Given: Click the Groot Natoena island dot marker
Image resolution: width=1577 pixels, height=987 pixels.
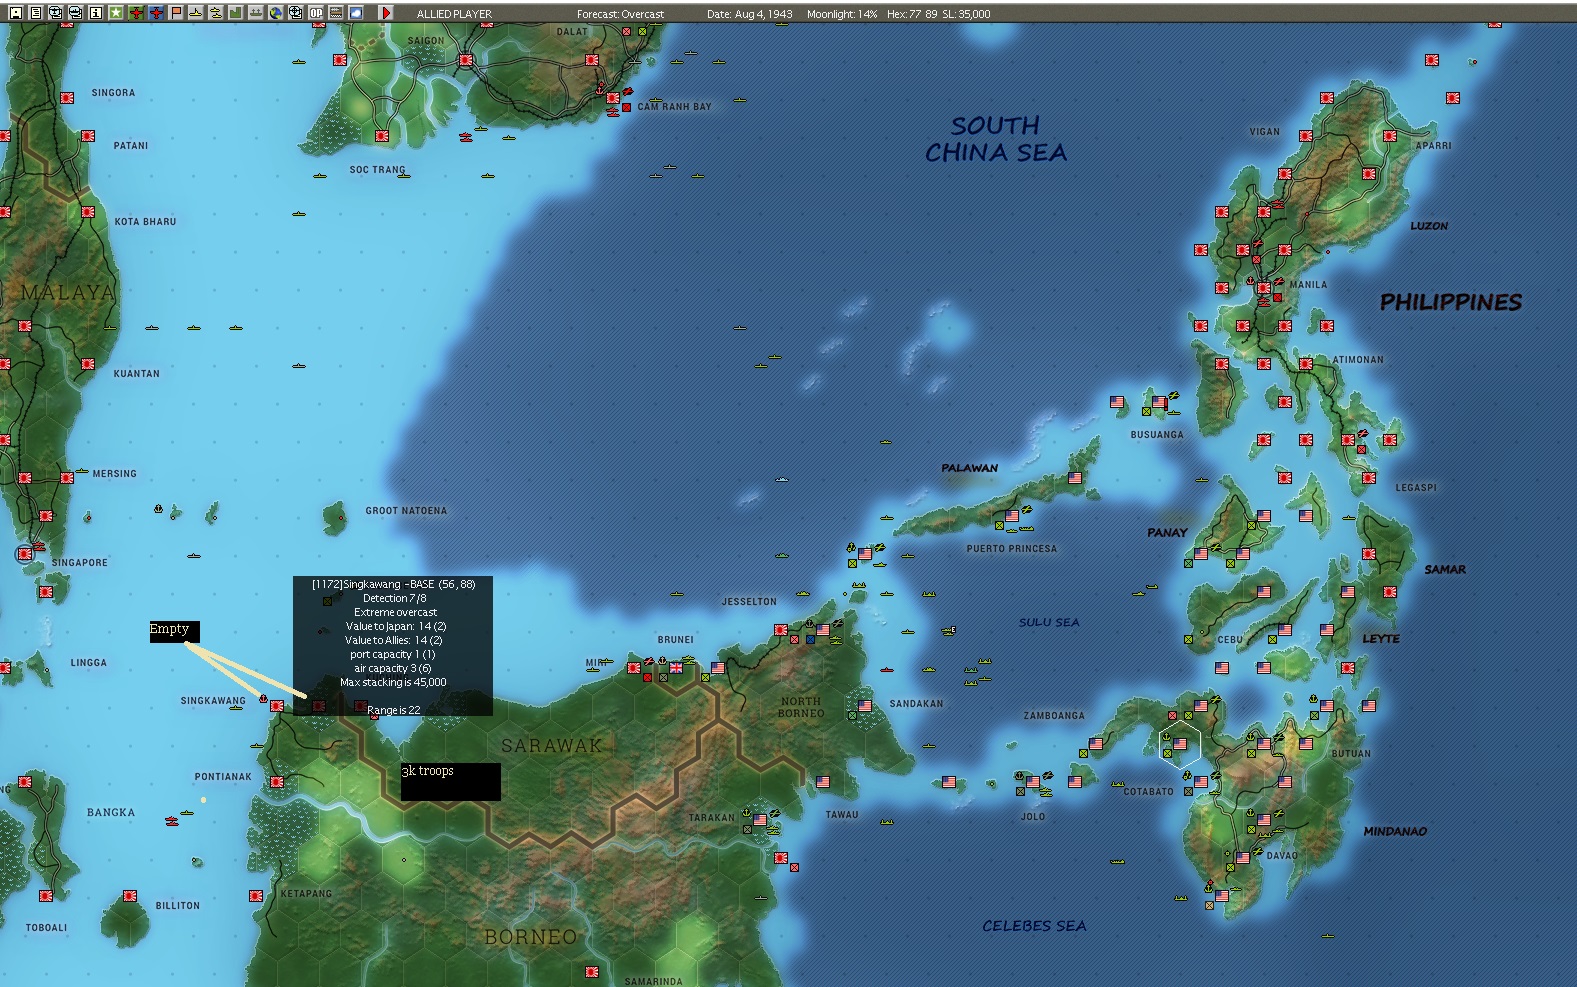Looking at the screenshot, I should point(341,517).
